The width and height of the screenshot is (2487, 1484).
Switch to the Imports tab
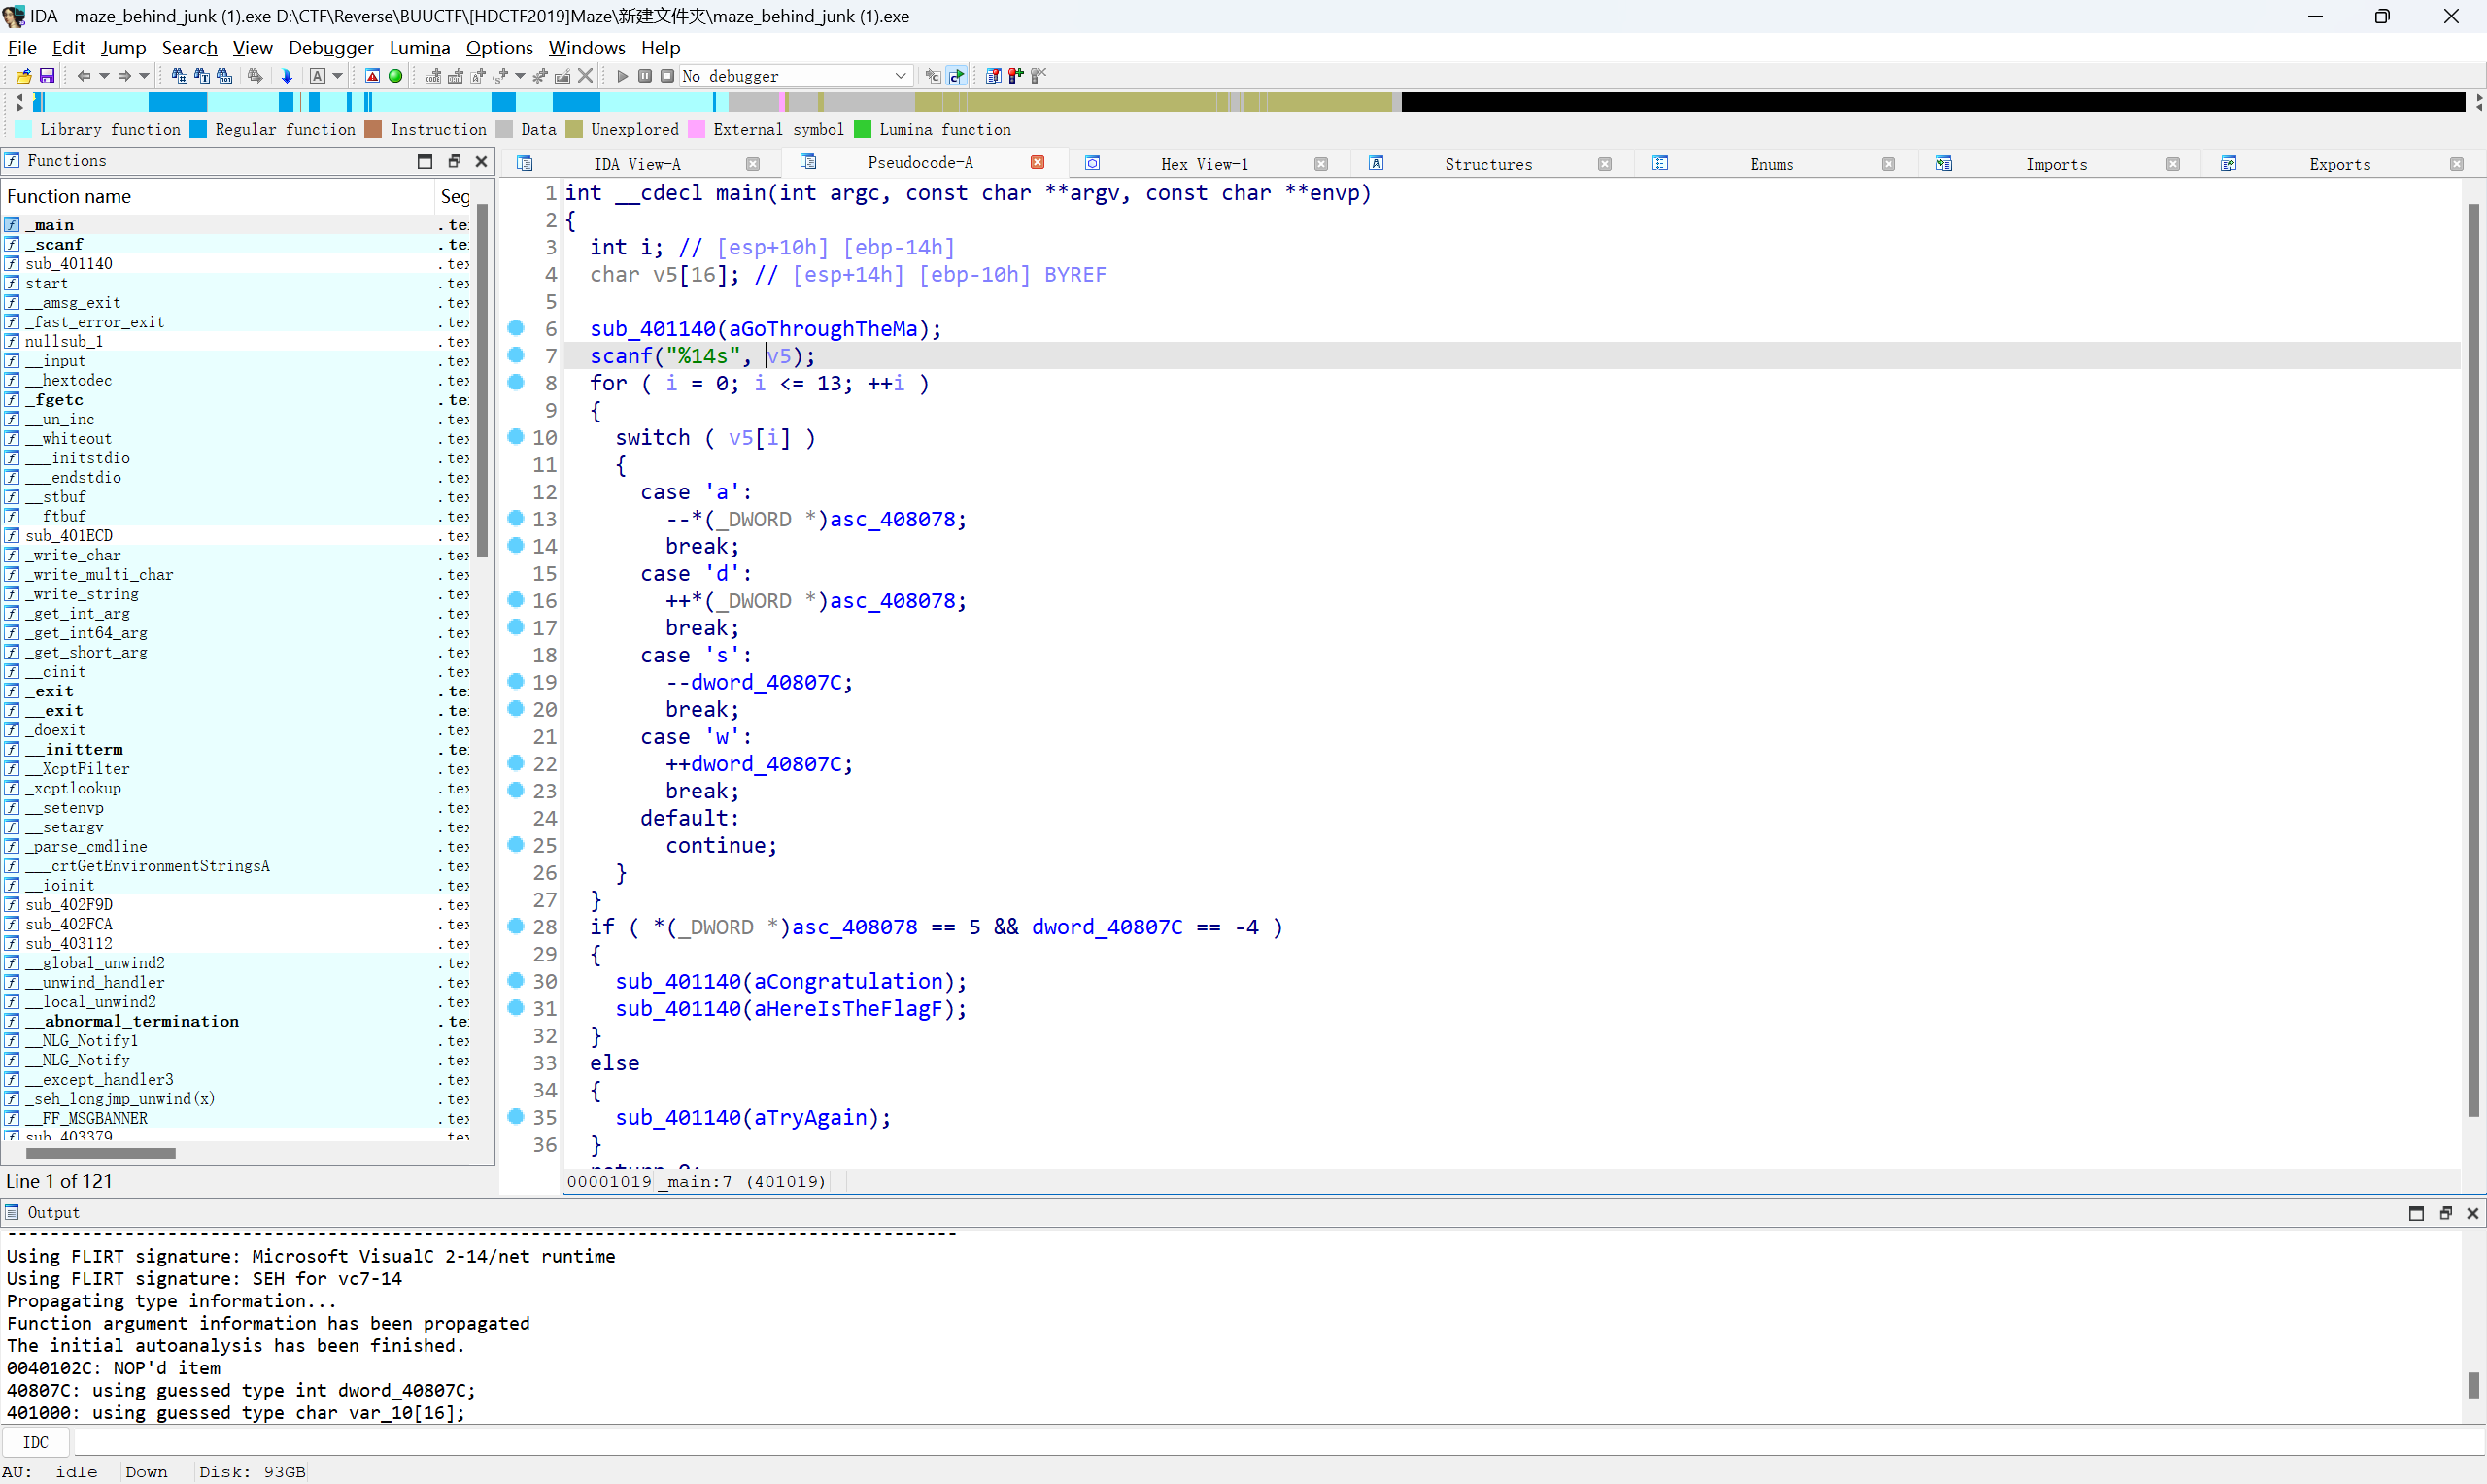tap(2056, 165)
